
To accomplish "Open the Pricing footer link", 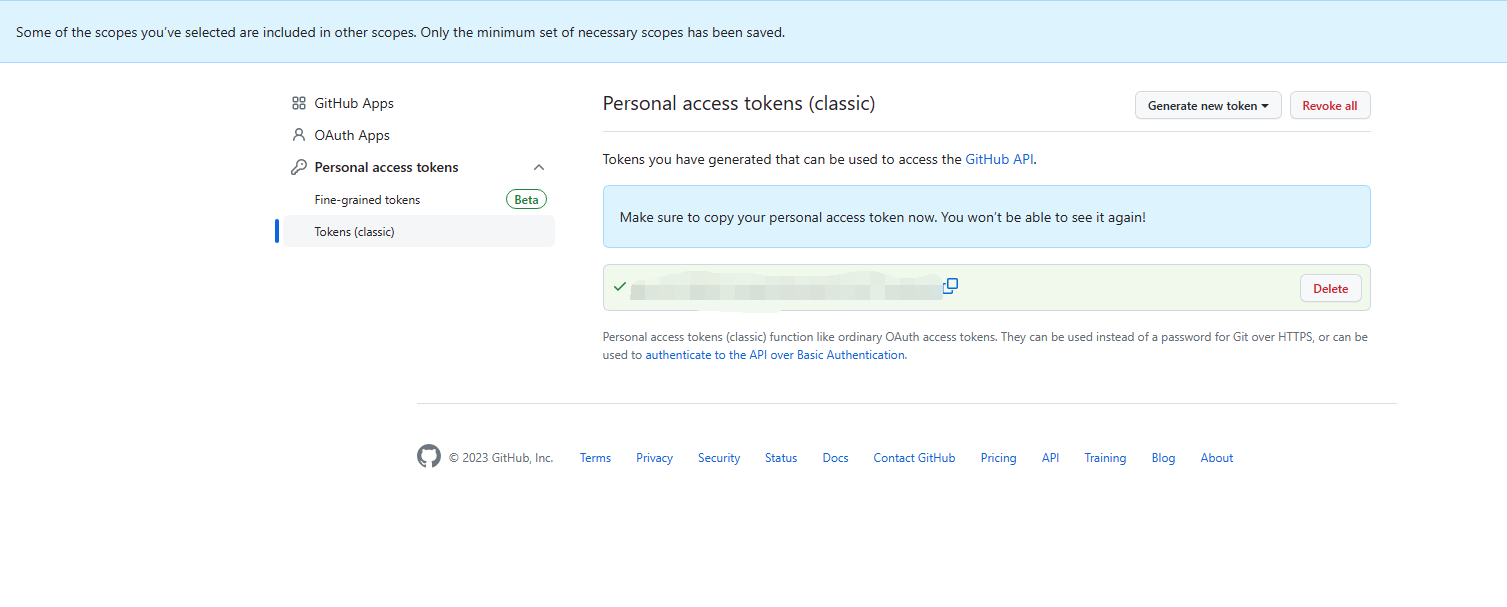I will click(x=998, y=458).
